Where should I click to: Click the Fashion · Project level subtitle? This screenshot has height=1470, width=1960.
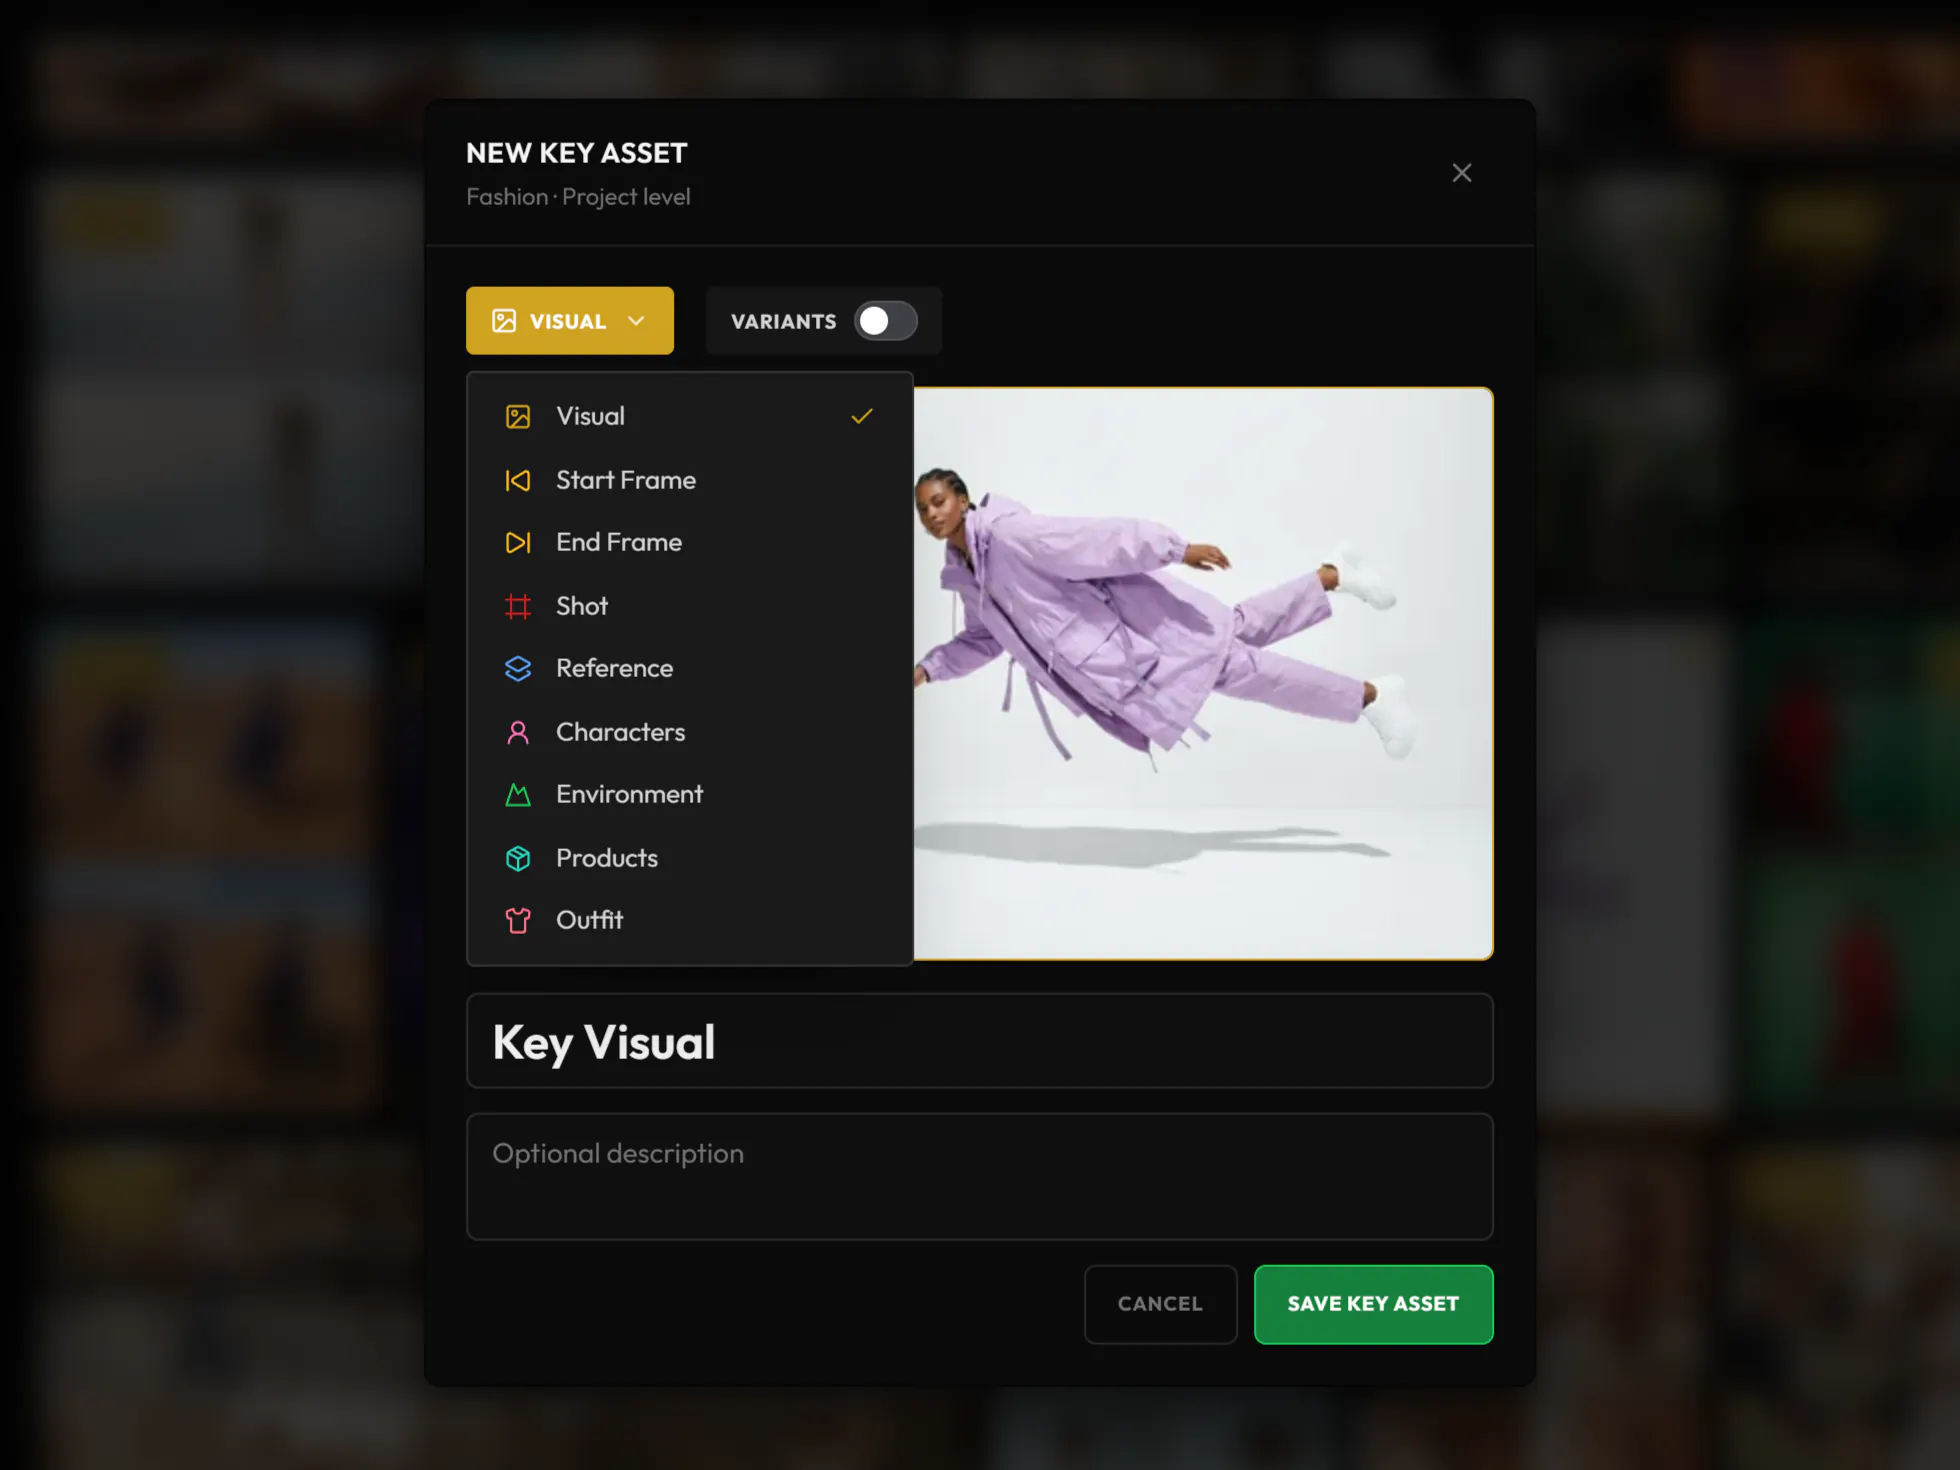point(578,197)
